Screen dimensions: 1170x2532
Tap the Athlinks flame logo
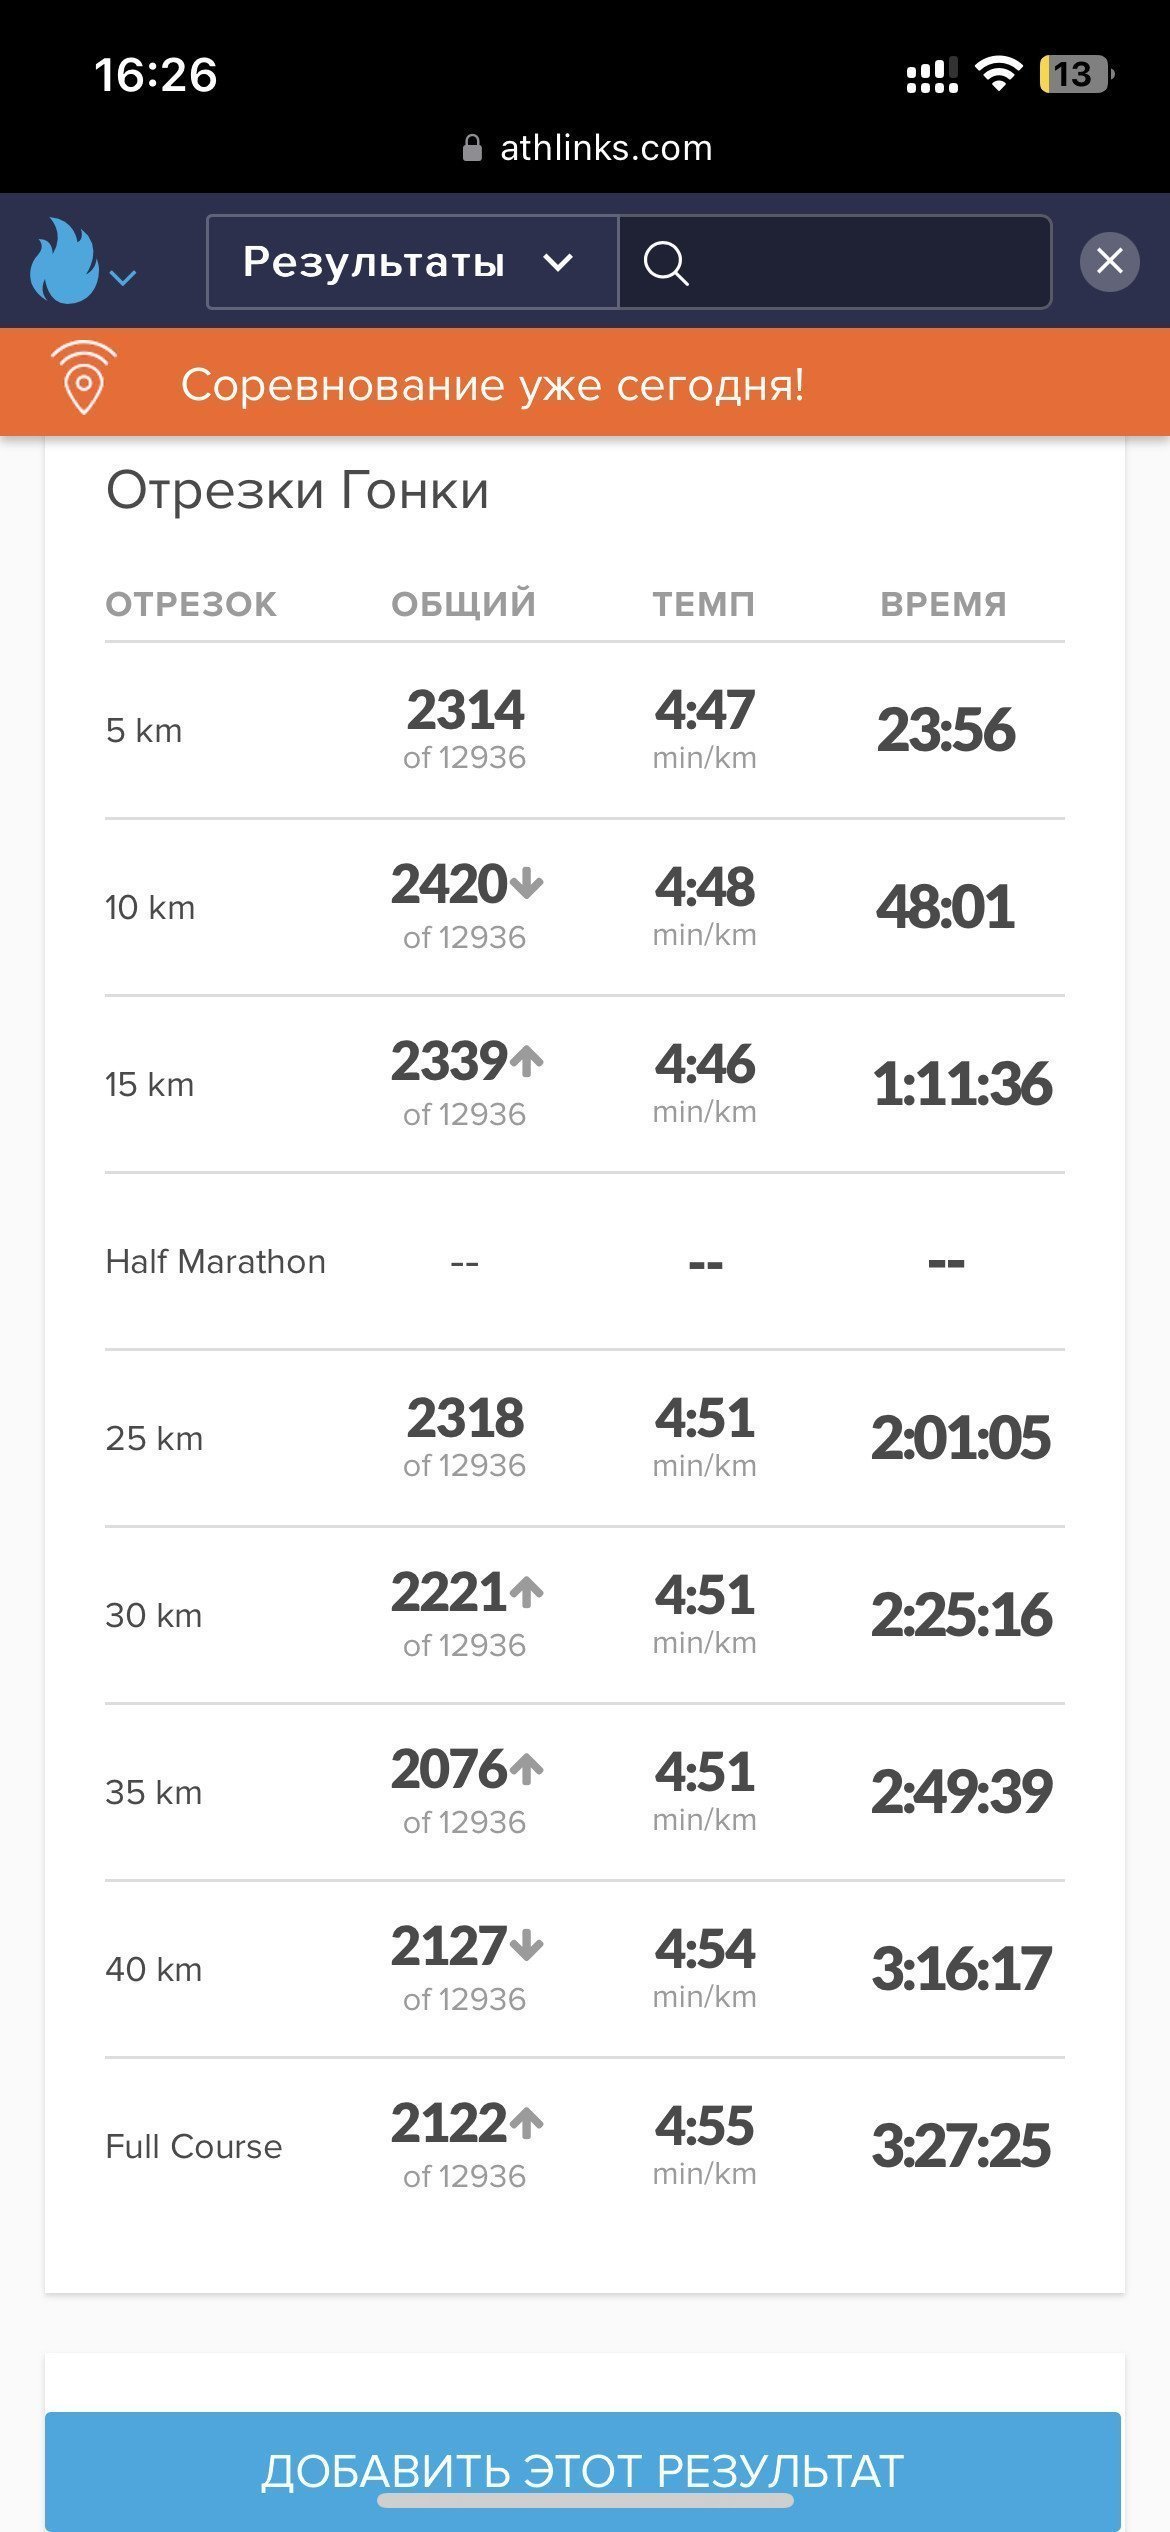coord(64,261)
